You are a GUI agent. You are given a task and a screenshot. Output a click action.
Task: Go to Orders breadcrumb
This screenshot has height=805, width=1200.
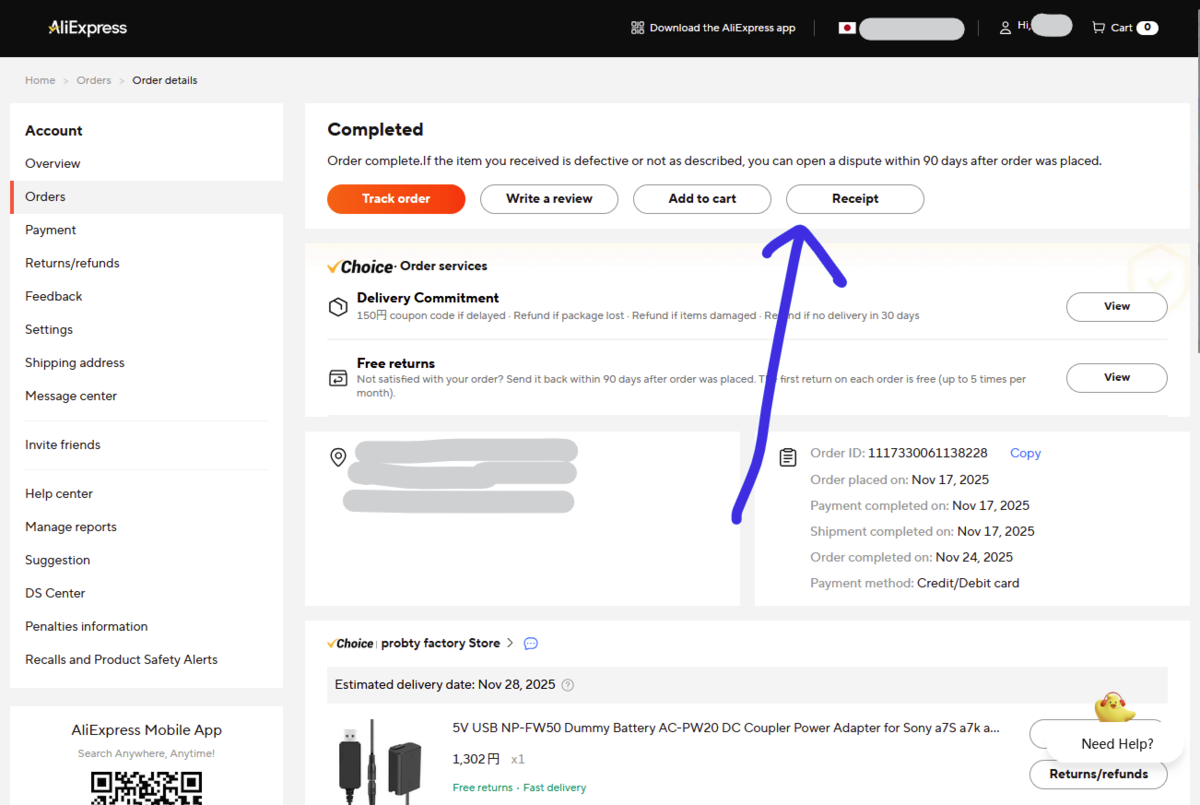94,80
